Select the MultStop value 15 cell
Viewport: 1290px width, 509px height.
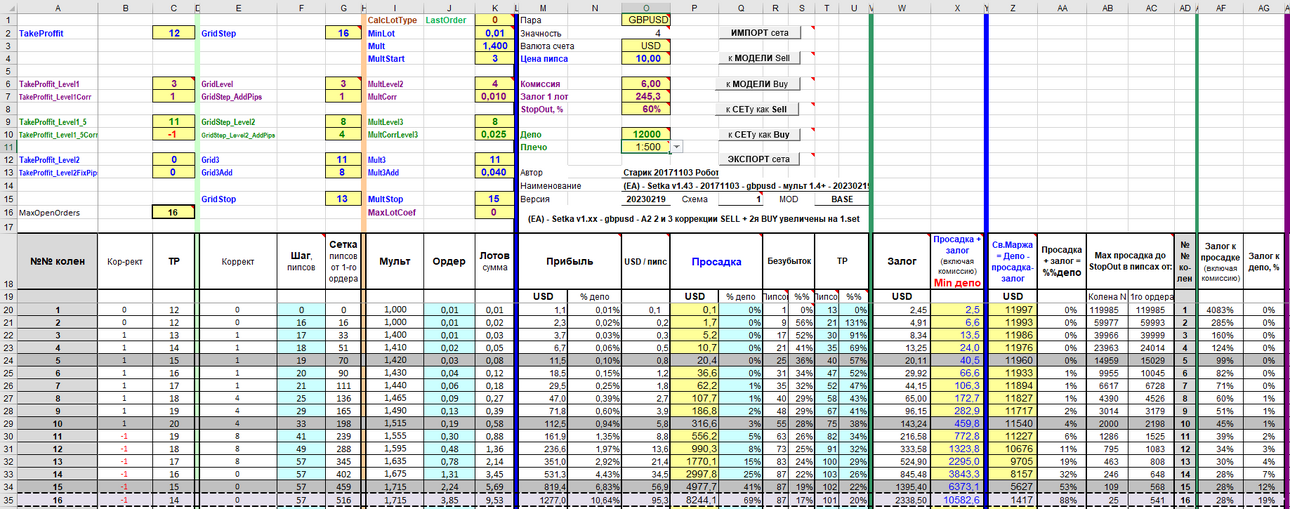click(x=493, y=199)
